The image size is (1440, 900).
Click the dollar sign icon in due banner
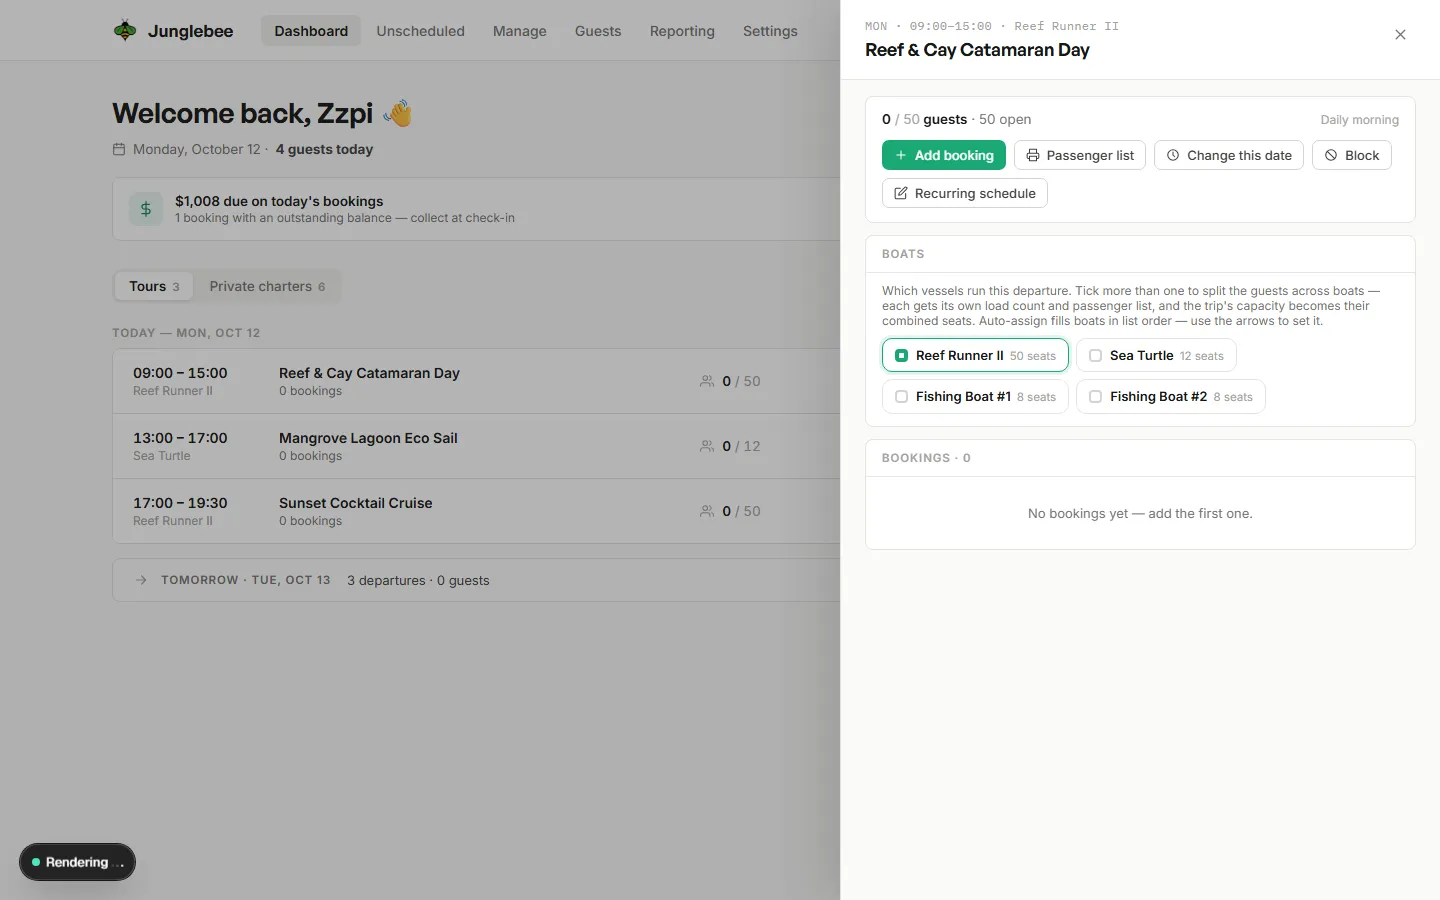(x=146, y=209)
